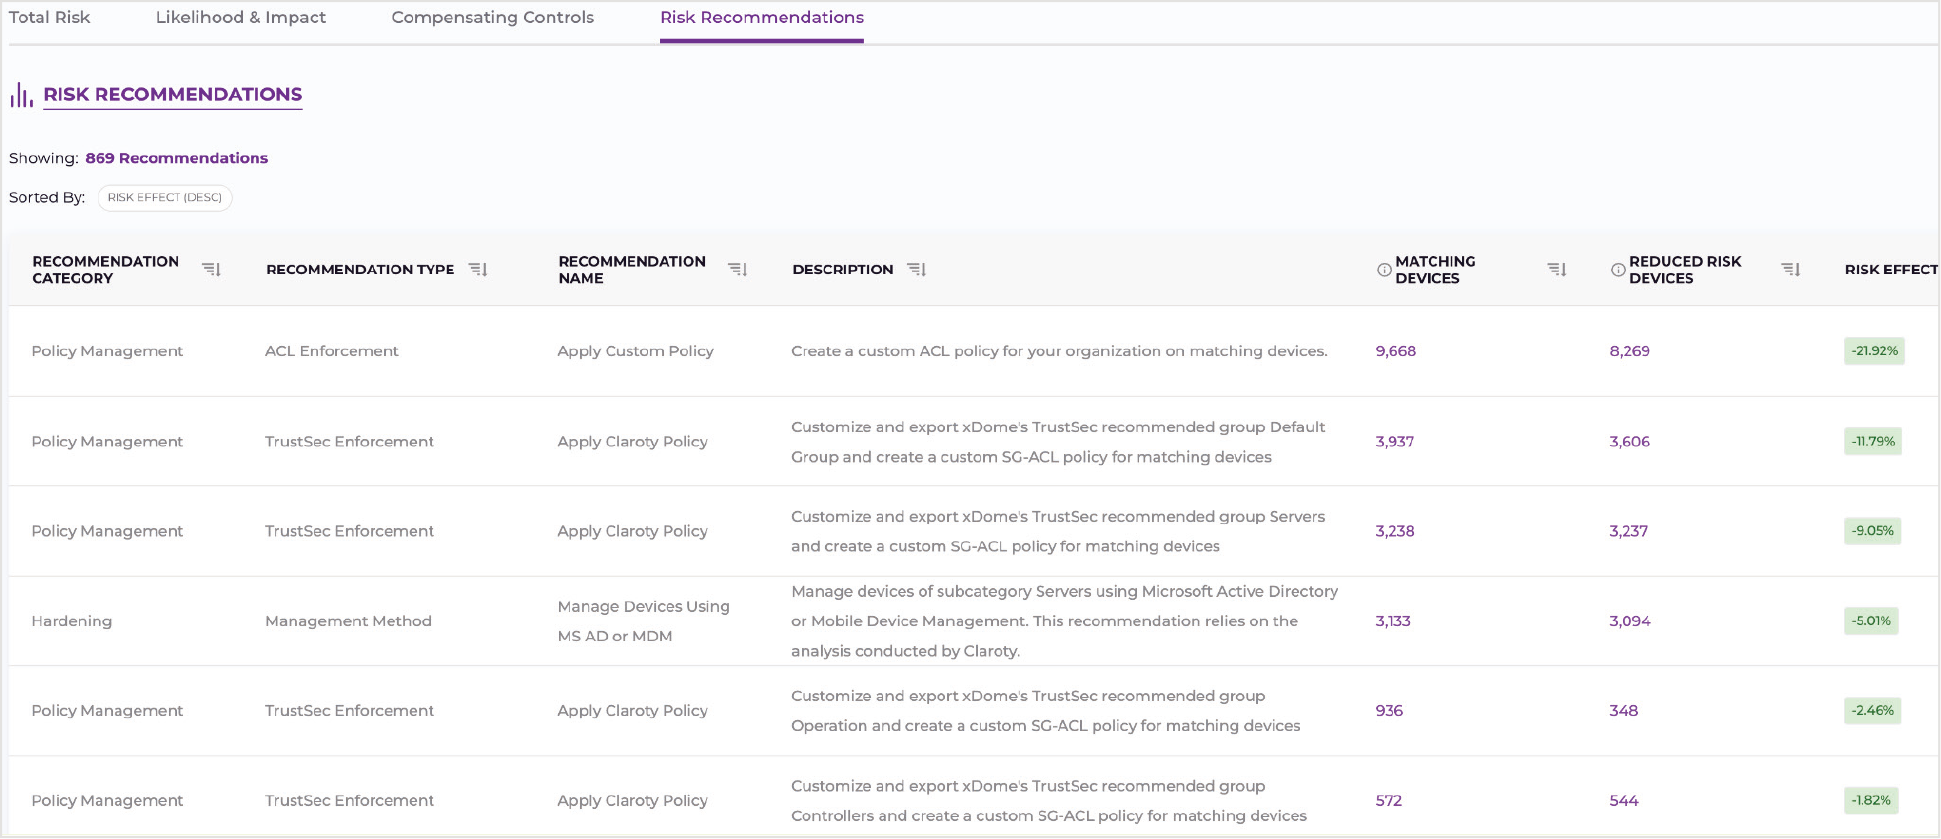Switch to Likelihood & Impact tab
1941x839 pixels.
[241, 17]
